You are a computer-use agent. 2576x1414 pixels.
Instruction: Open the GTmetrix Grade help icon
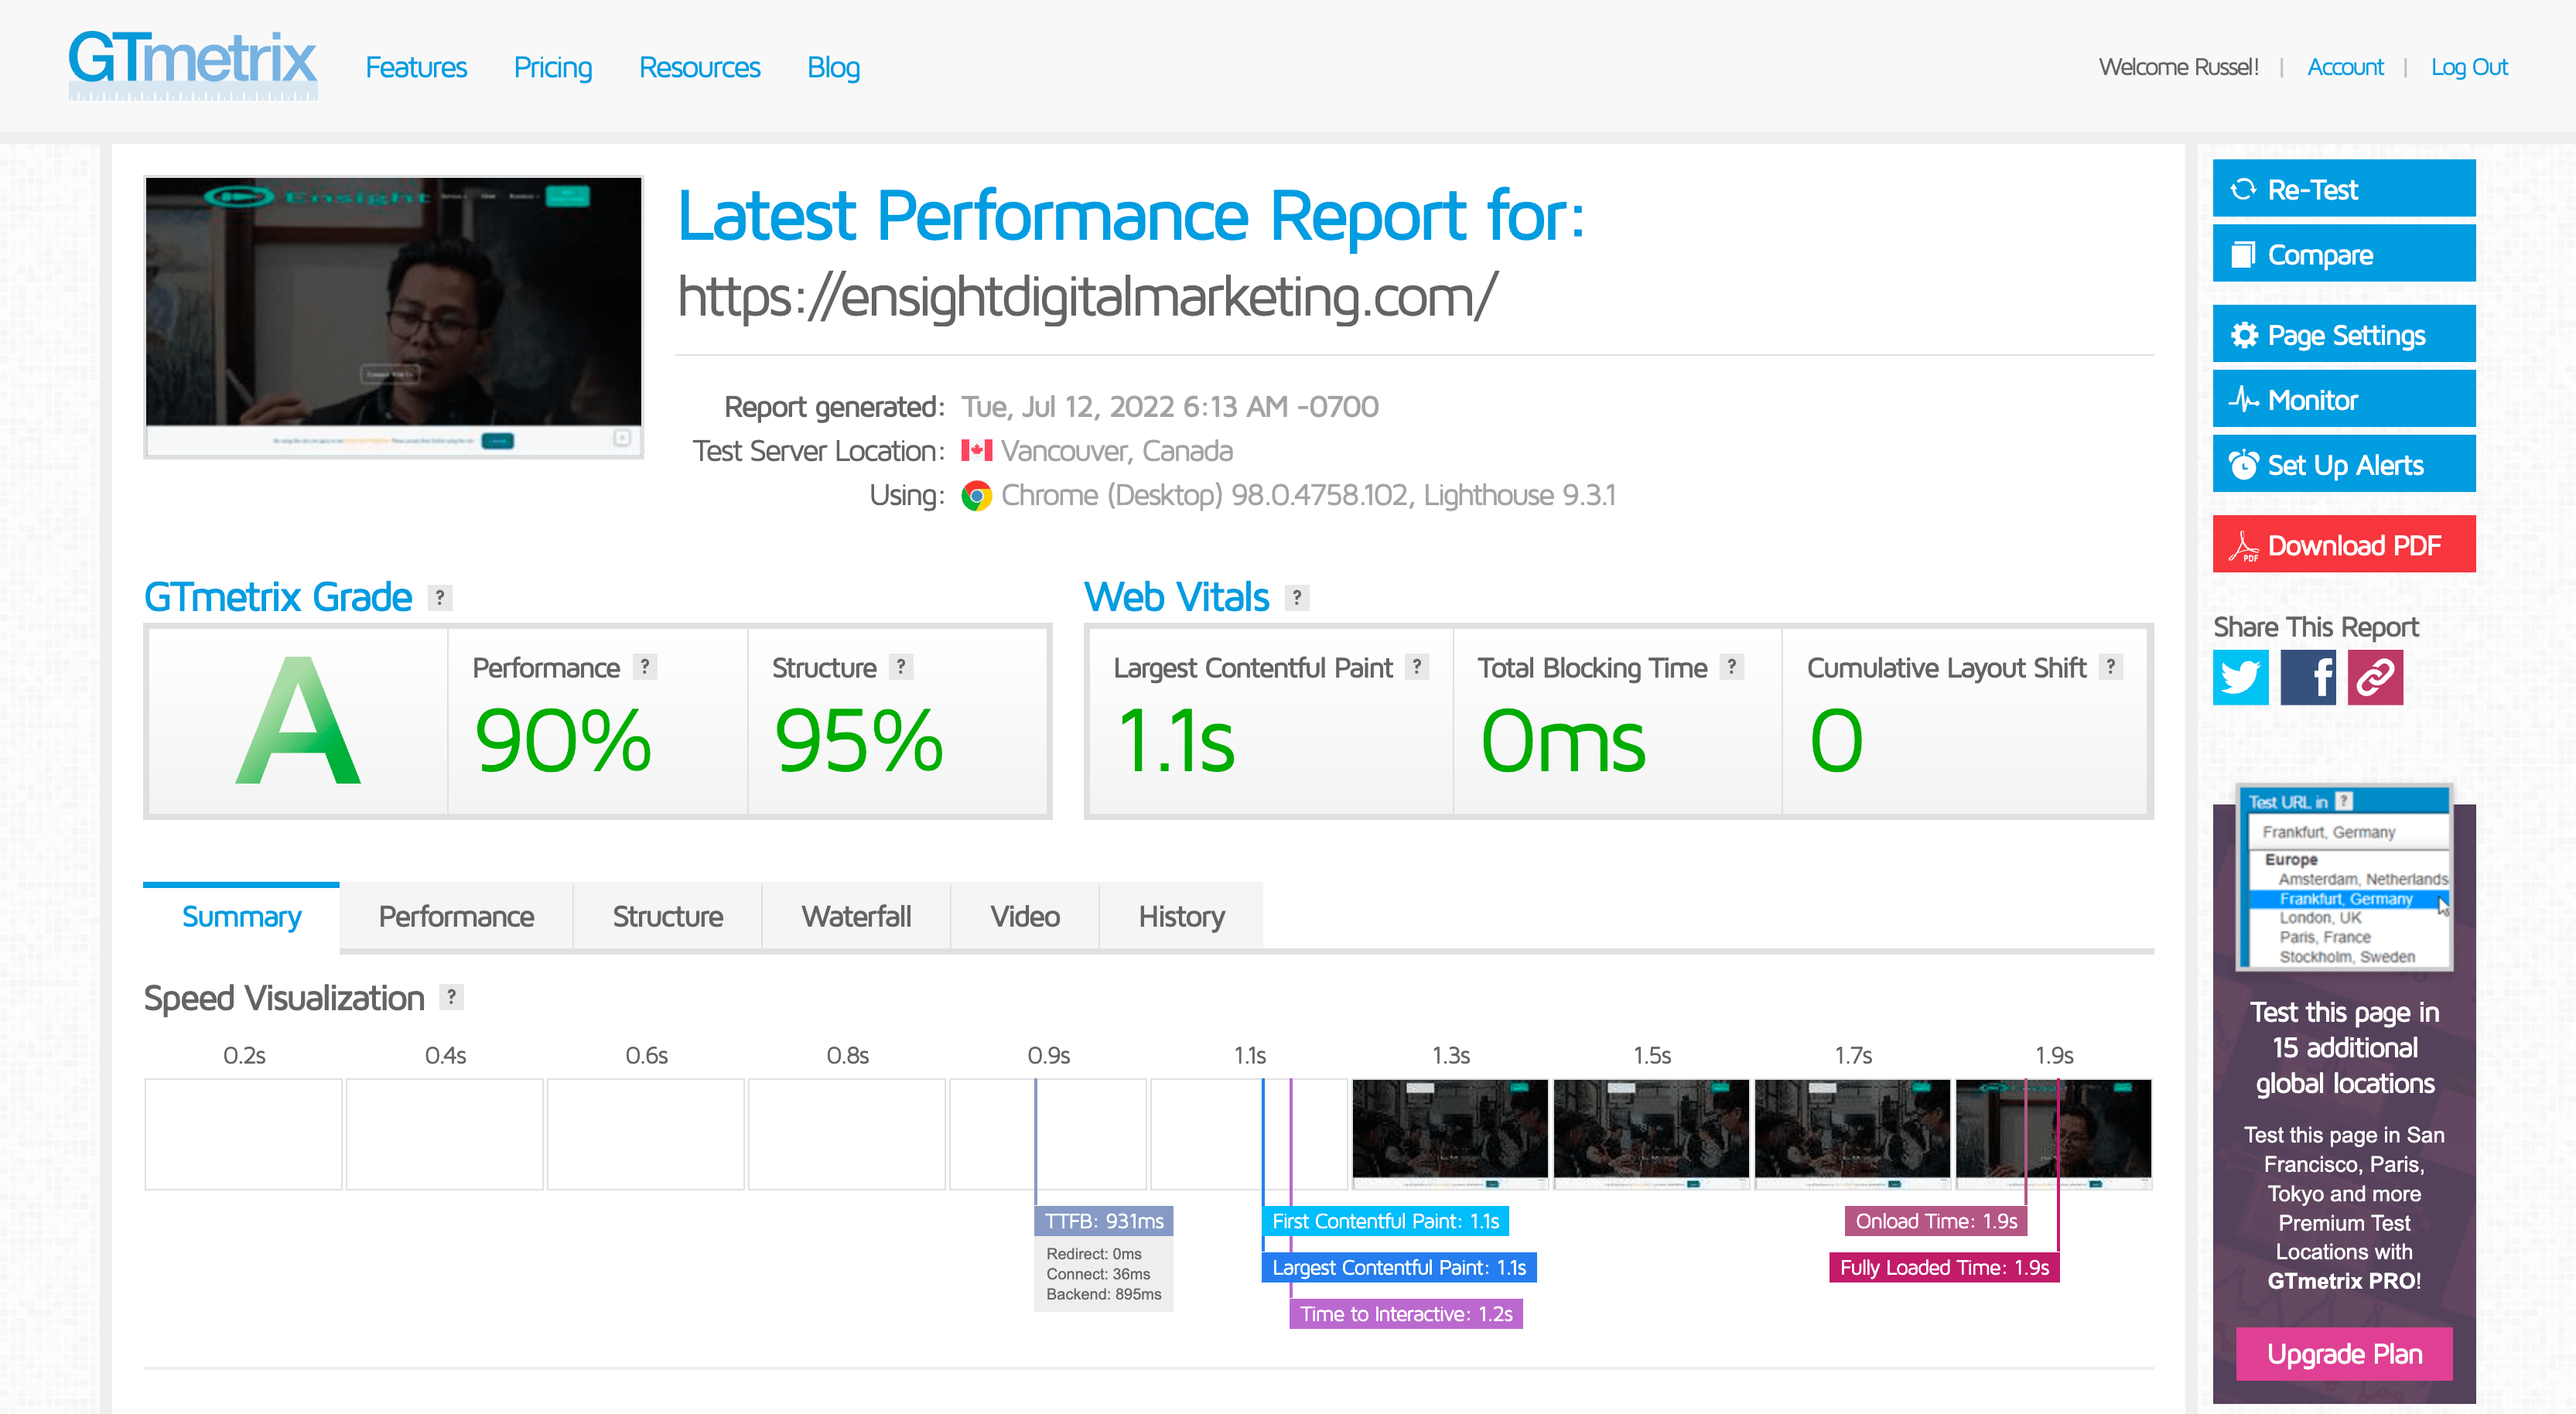coord(437,598)
